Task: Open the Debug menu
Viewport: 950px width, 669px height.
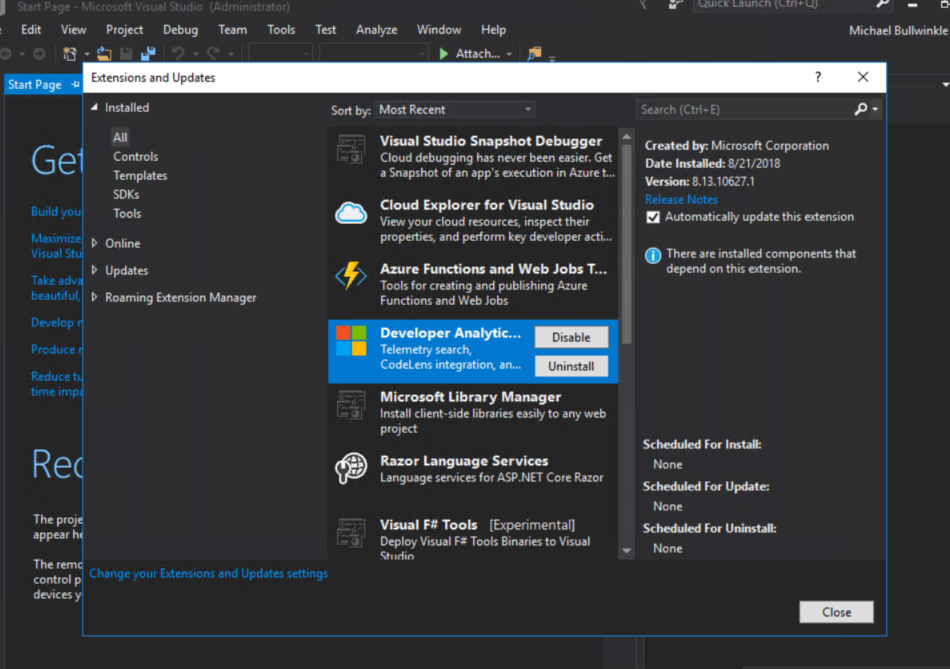Action: [x=180, y=30]
